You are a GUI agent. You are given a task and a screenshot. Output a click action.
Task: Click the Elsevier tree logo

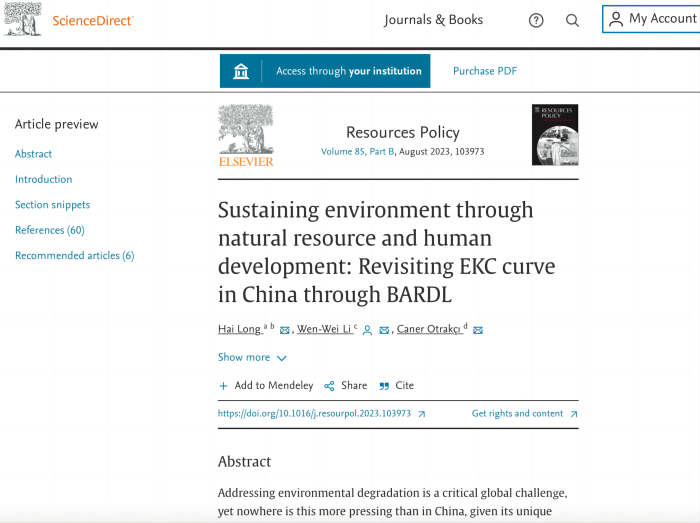(245, 135)
